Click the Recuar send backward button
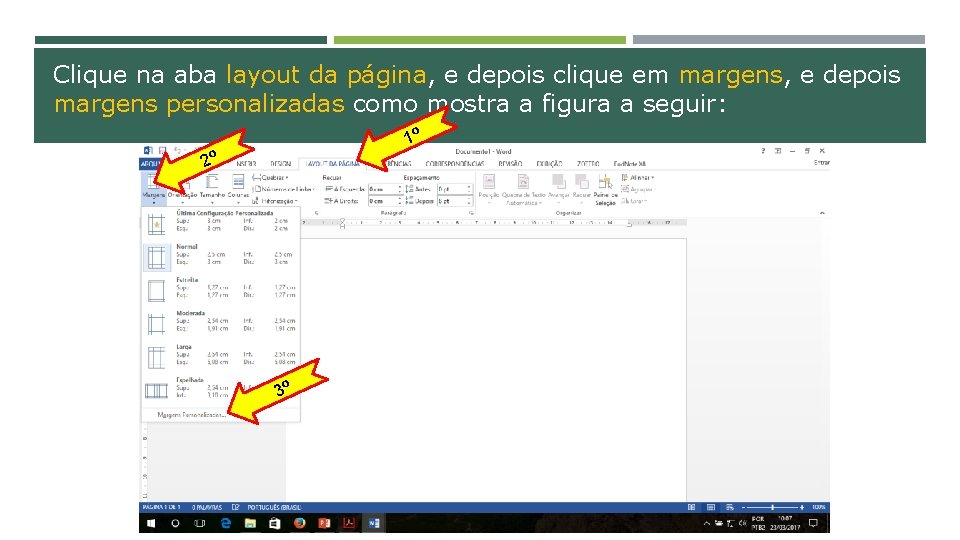This screenshot has height=540, width=960. (582, 188)
